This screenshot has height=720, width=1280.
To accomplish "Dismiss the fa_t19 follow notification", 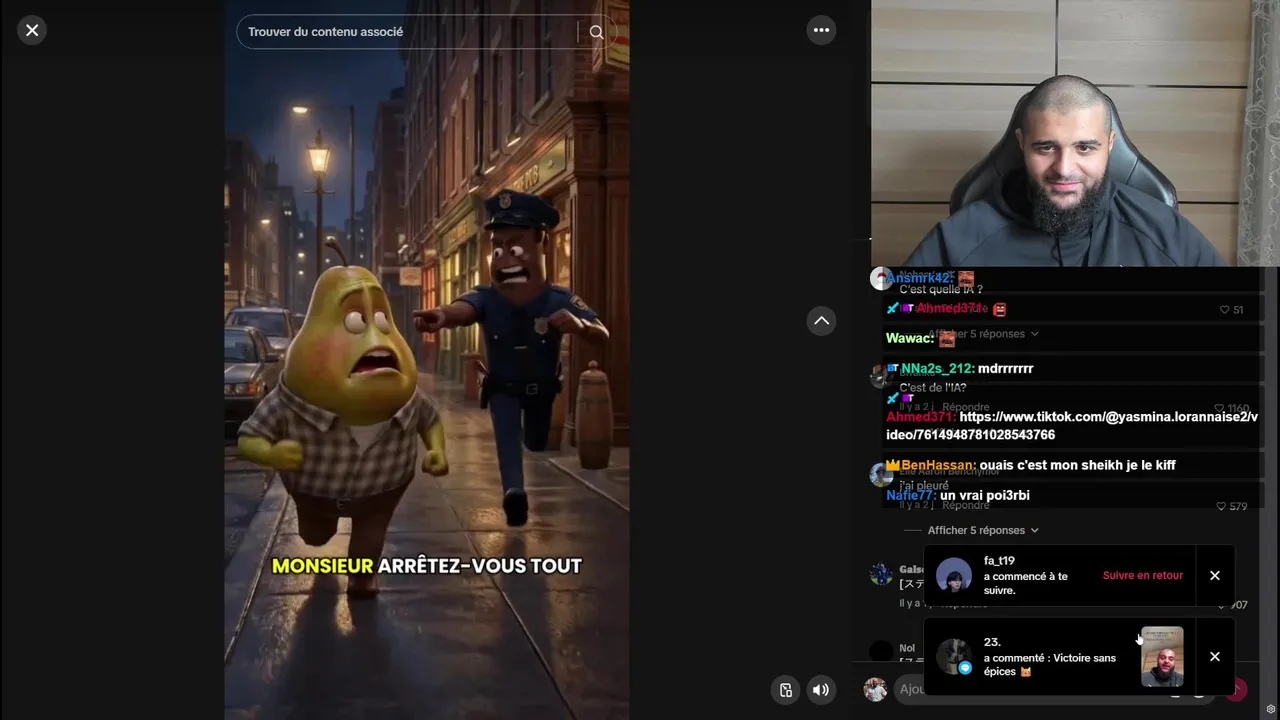I will tap(1215, 576).
